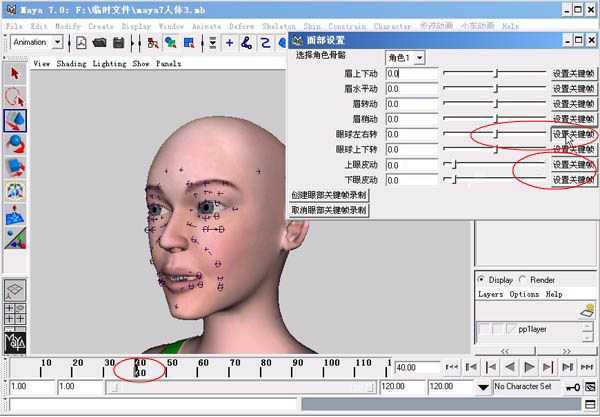This screenshot has width=600, height=417.
Task: Open a scene with the folder icon
Action: pyautogui.click(x=99, y=42)
